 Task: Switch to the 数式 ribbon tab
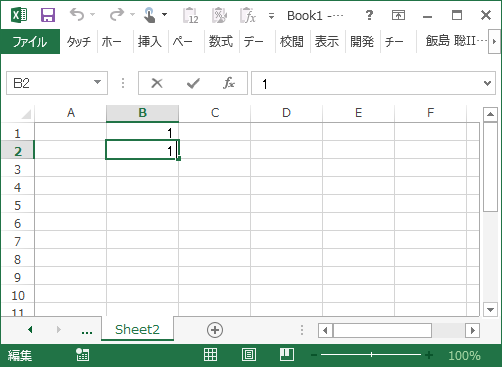click(221, 42)
